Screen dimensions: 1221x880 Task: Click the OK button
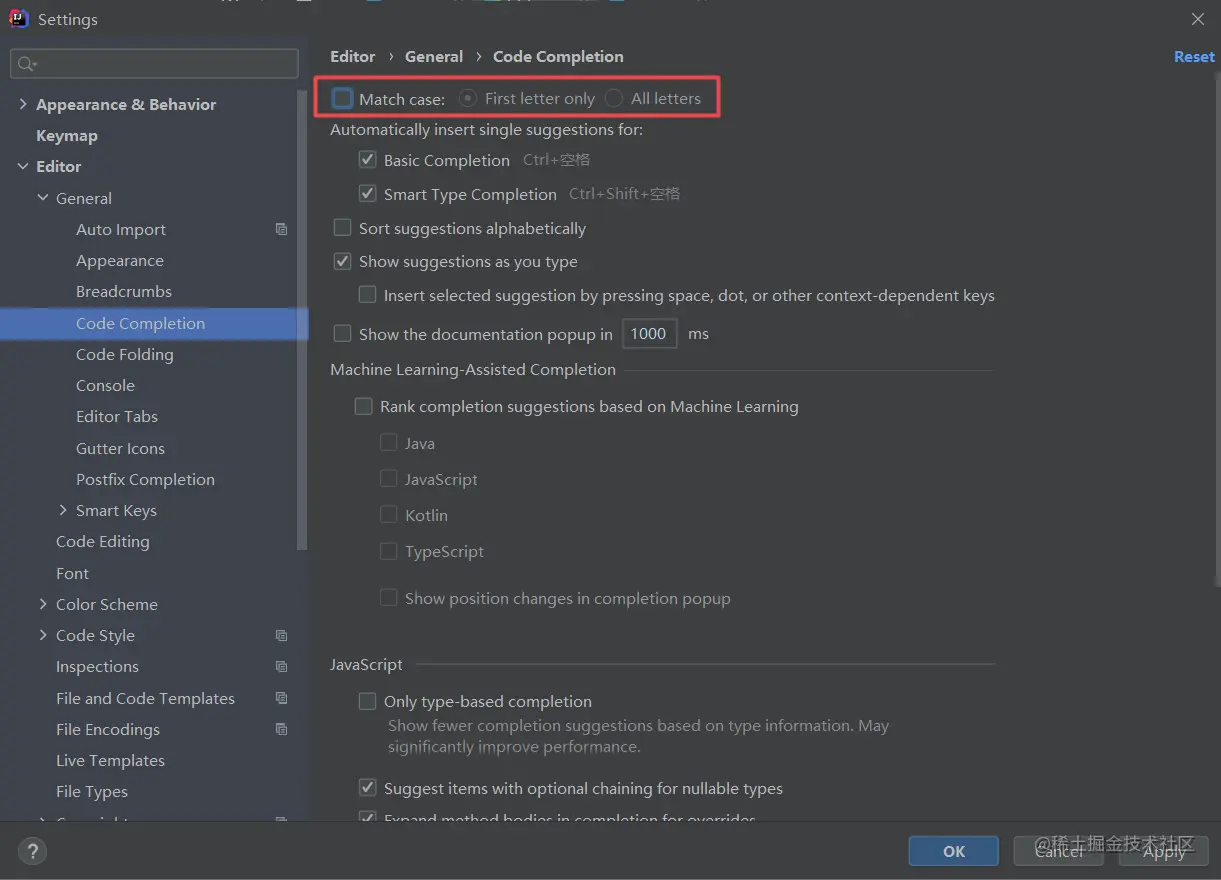pyautogui.click(x=953, y=851)
